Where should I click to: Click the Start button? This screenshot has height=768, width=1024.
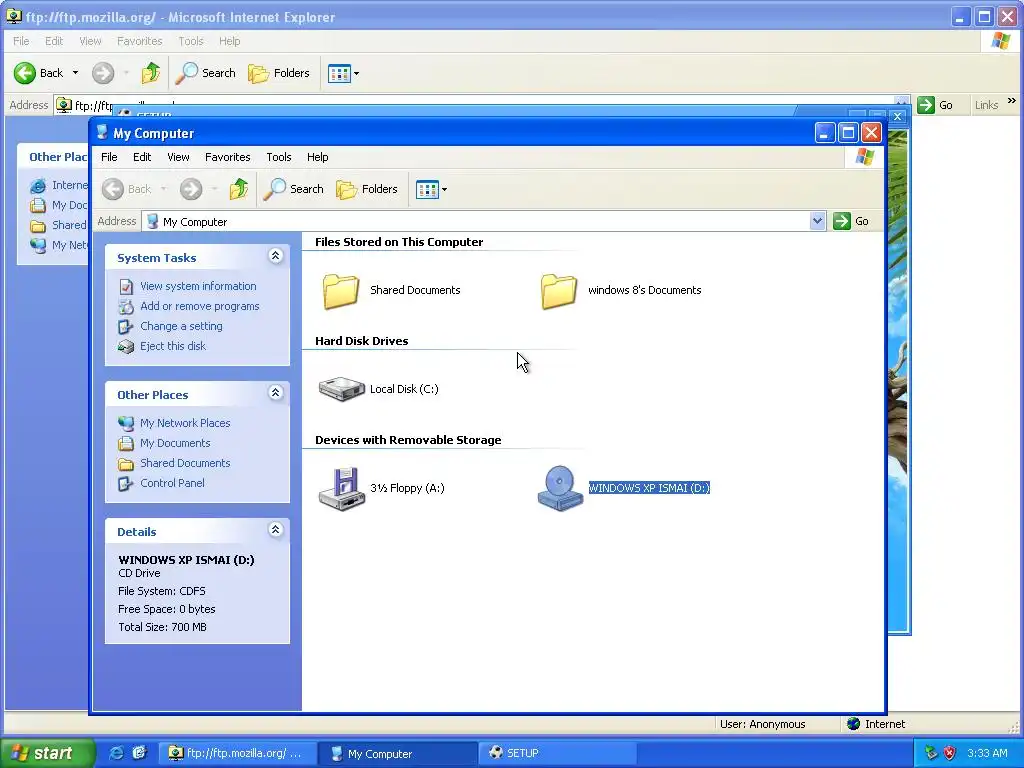[x=46, y=753]
